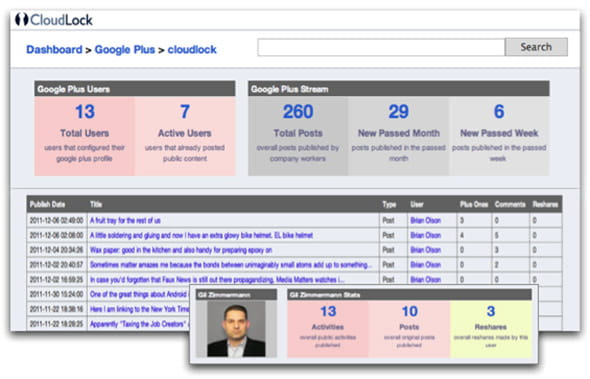Sort by the Reshares column header
The image size is (590, 379).
pos(545,204)
